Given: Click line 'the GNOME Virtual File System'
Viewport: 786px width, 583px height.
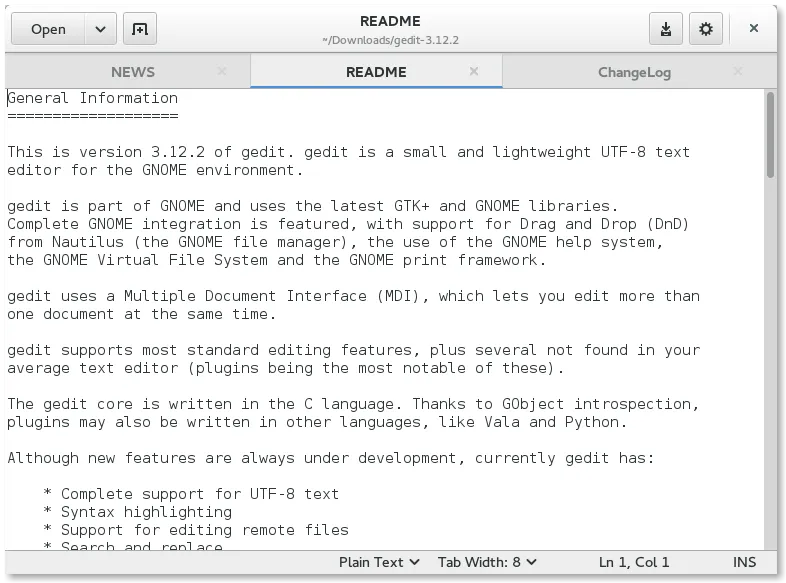Looking at the screenshot, I should pyautogui.click(x=276, y=260).
